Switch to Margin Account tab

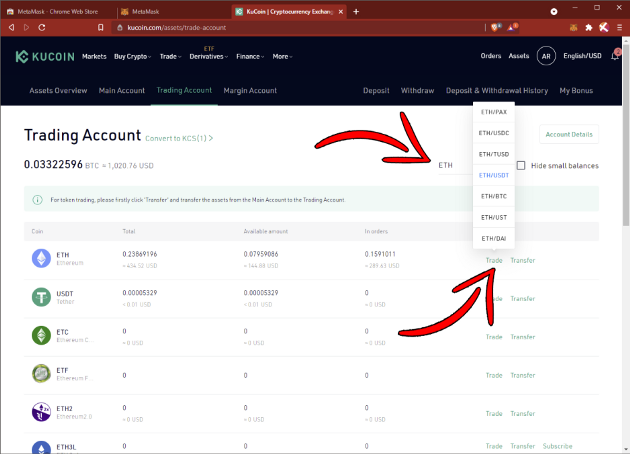[x=250, y=91]
